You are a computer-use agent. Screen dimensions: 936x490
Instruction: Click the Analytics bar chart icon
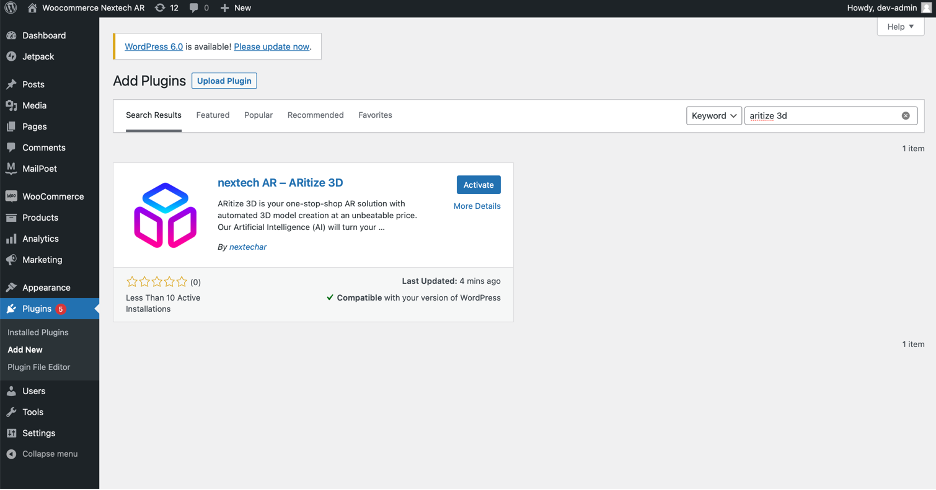coord(11,239)
